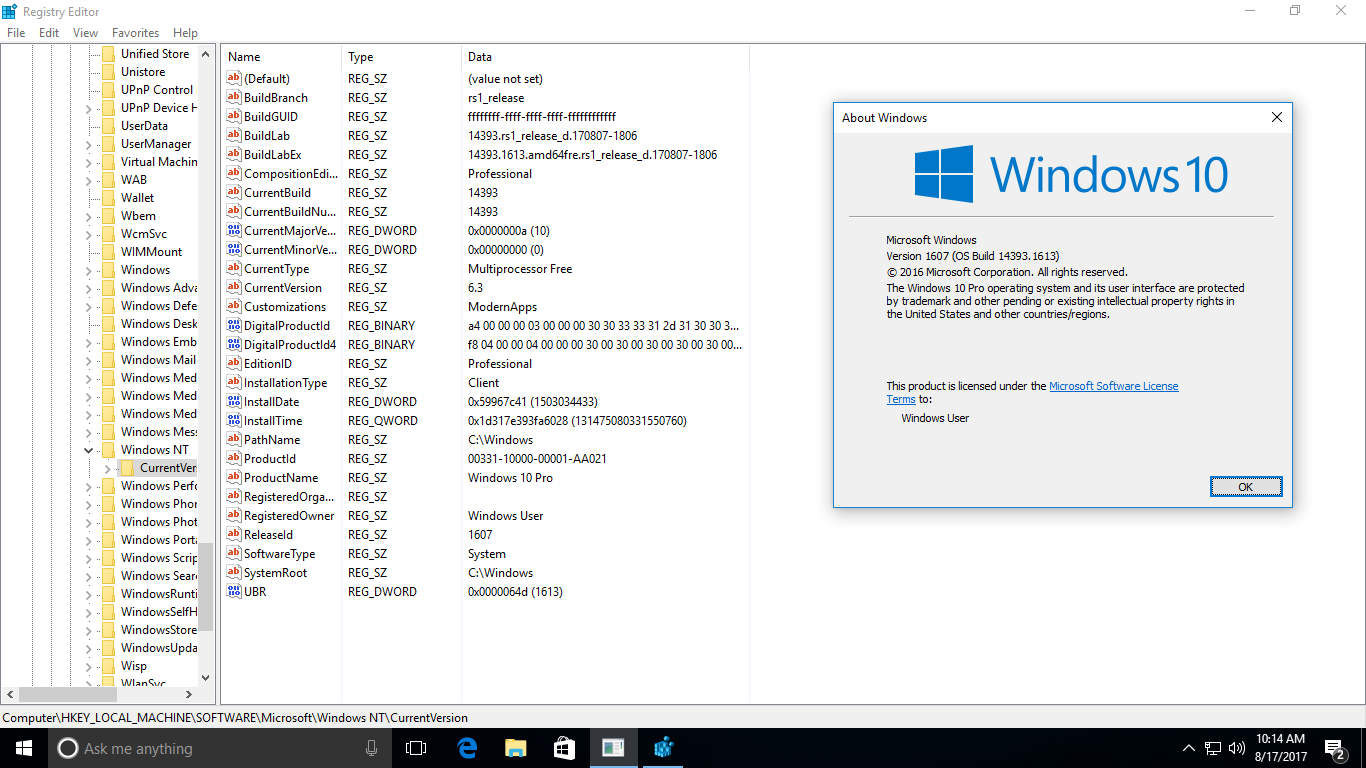Open the Help menu
Screen dimensions: 1366x768
point(185,33)
